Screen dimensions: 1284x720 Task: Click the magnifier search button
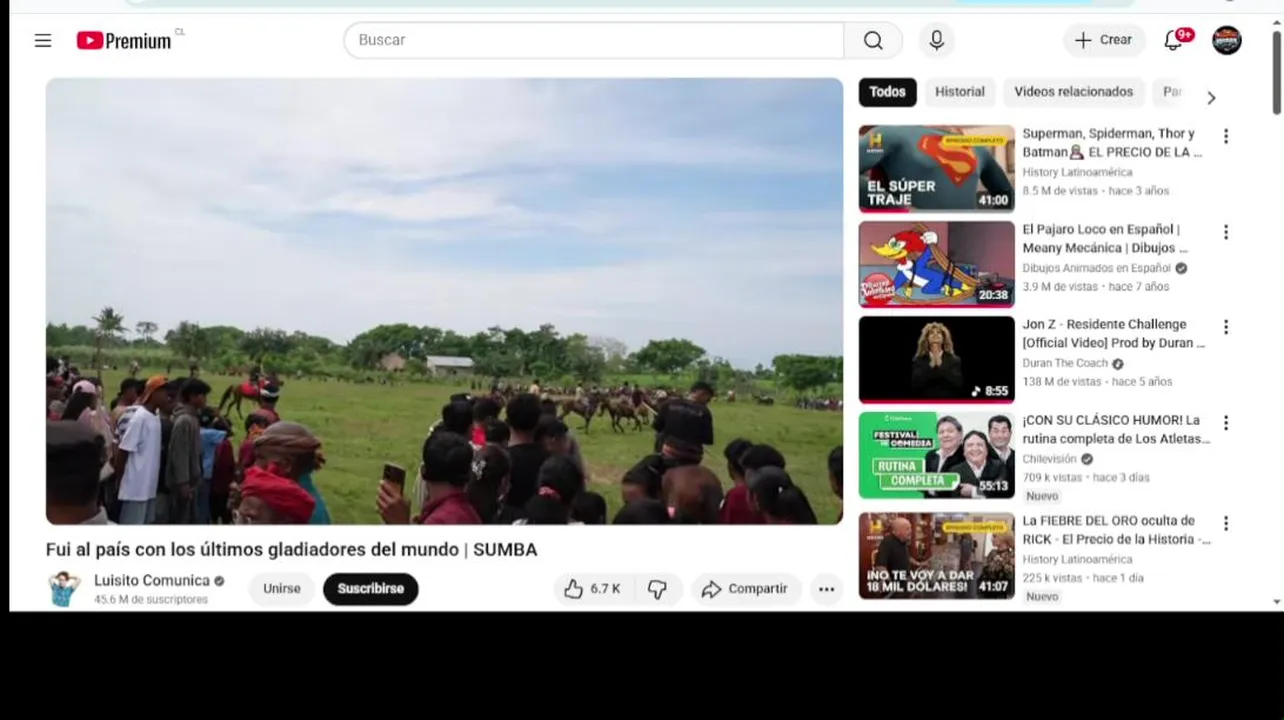pyautogui.click(x=873, y=40)
